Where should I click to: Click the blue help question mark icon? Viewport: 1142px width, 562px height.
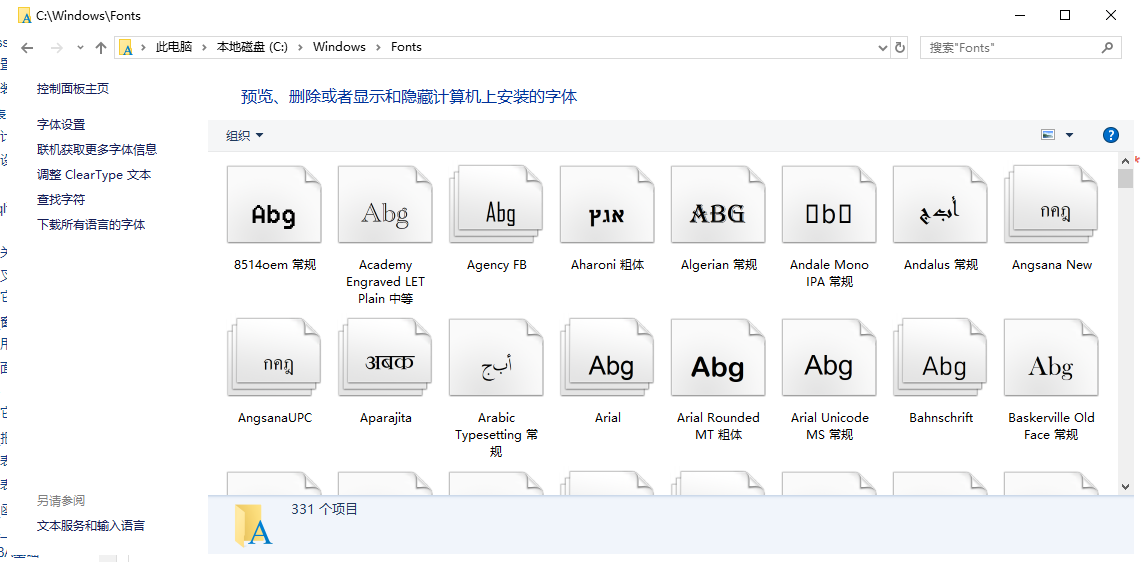click(1111, 135)
